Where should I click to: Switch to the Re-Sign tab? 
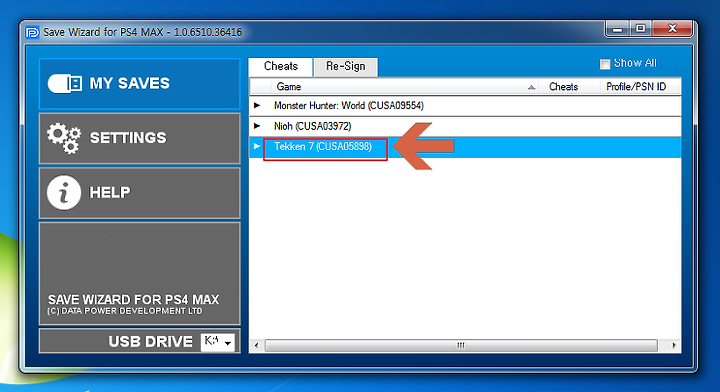point(346,67)
